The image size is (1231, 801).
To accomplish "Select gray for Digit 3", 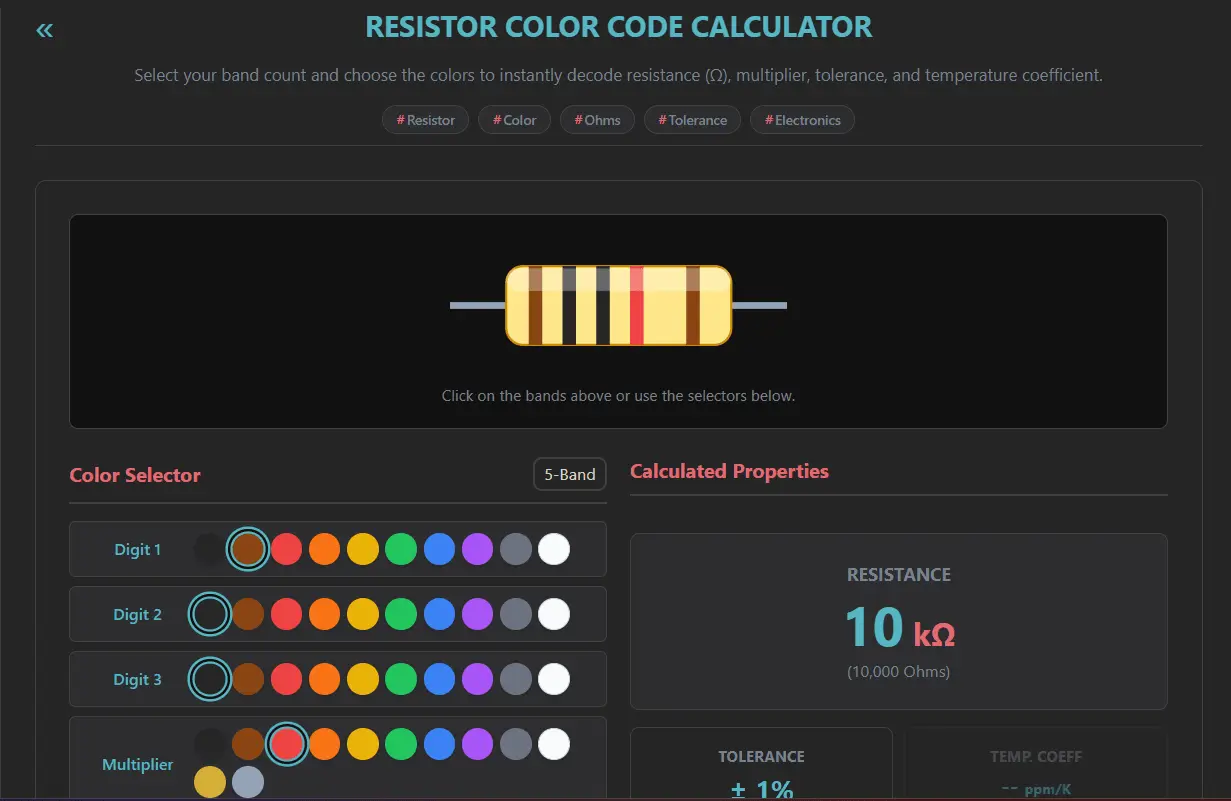I will 515,679.
